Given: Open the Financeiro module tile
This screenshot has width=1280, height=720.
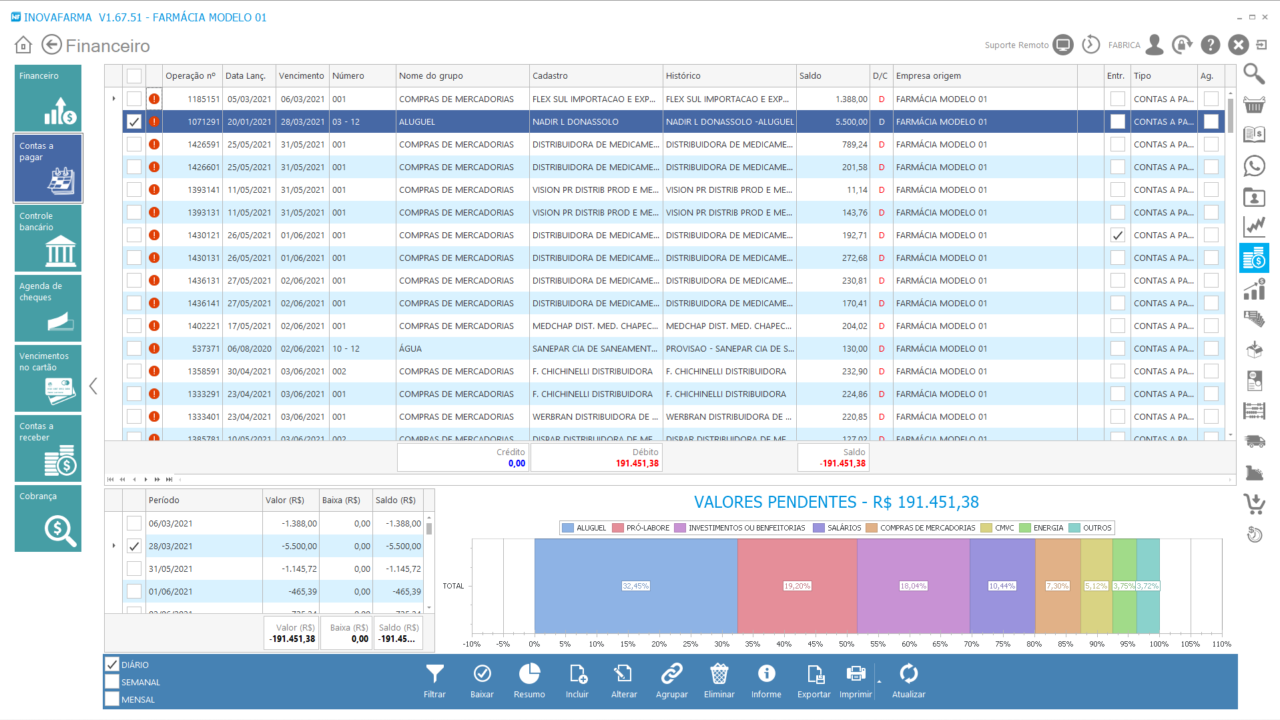Looking at the screenshot, I should tap(48, 97).
